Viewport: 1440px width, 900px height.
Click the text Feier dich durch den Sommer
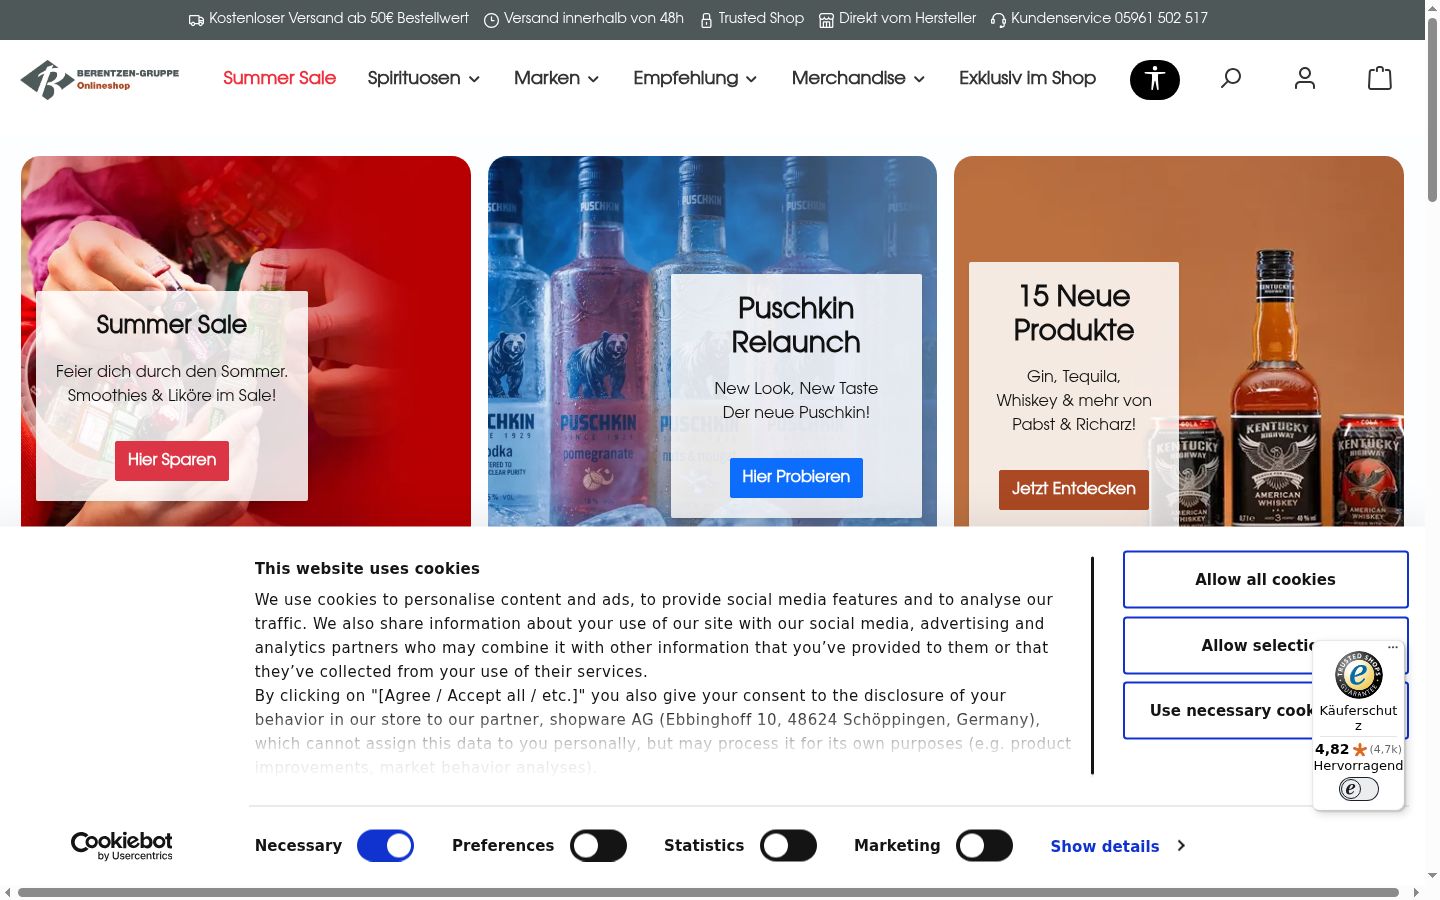[x=172, y=372]
